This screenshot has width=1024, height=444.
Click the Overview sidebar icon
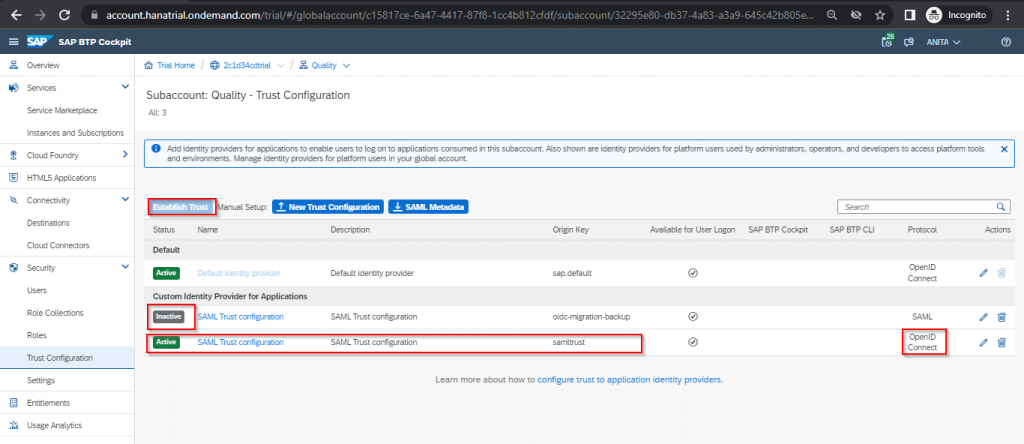(x=14, y=65)
